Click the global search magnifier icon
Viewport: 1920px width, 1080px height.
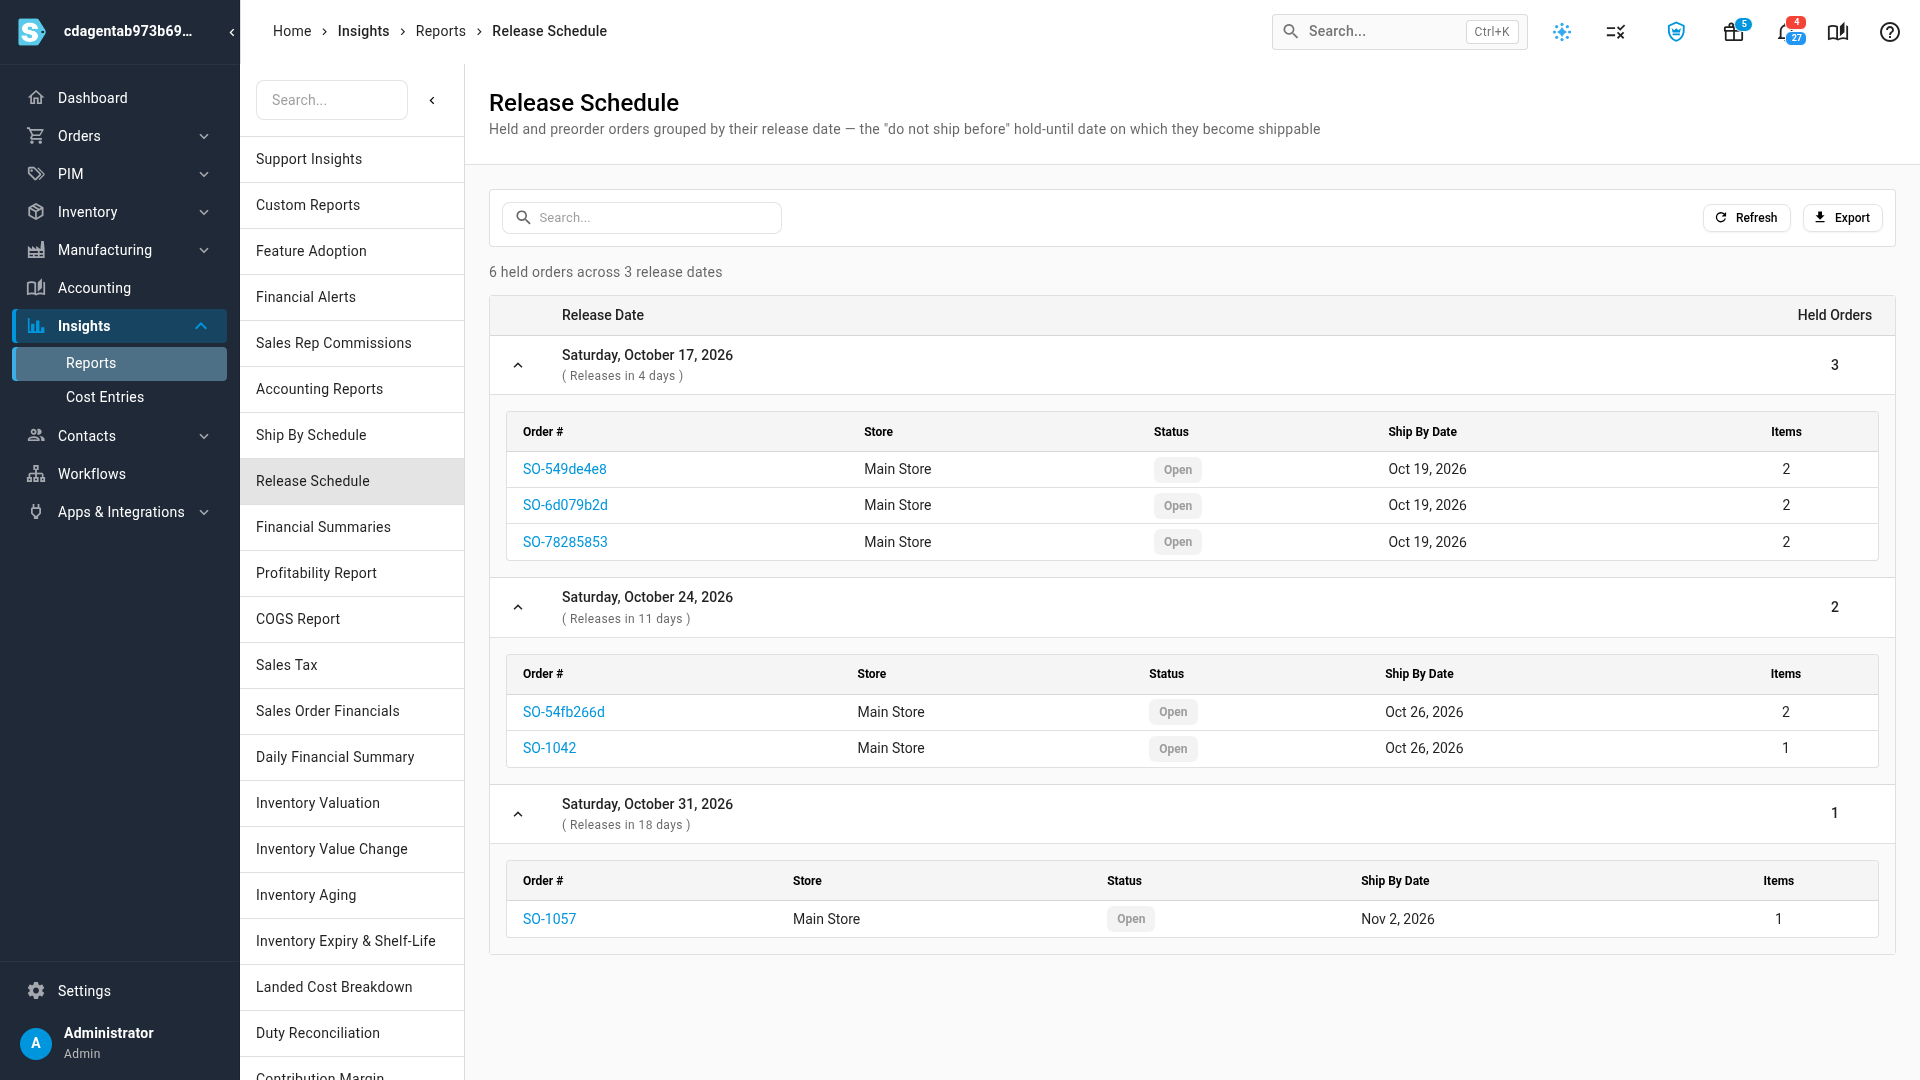point(1291,32)
